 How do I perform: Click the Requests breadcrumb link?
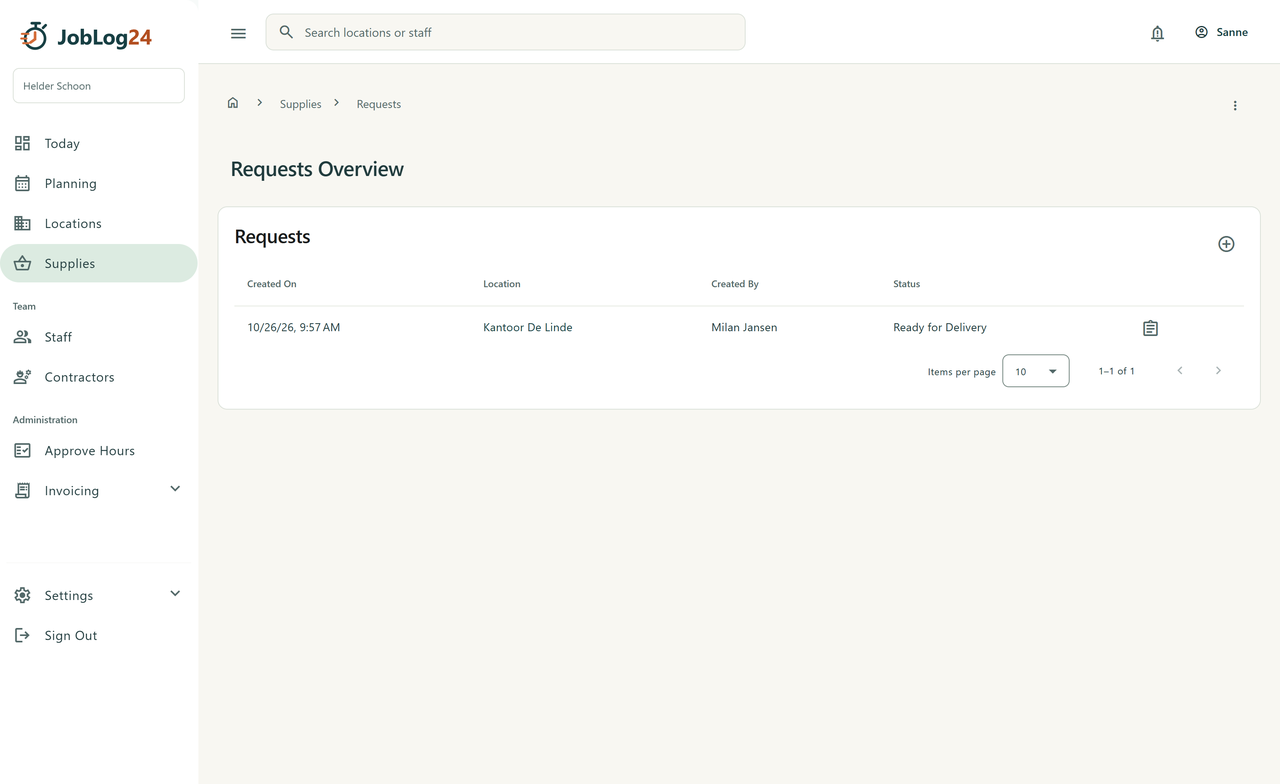379,104
